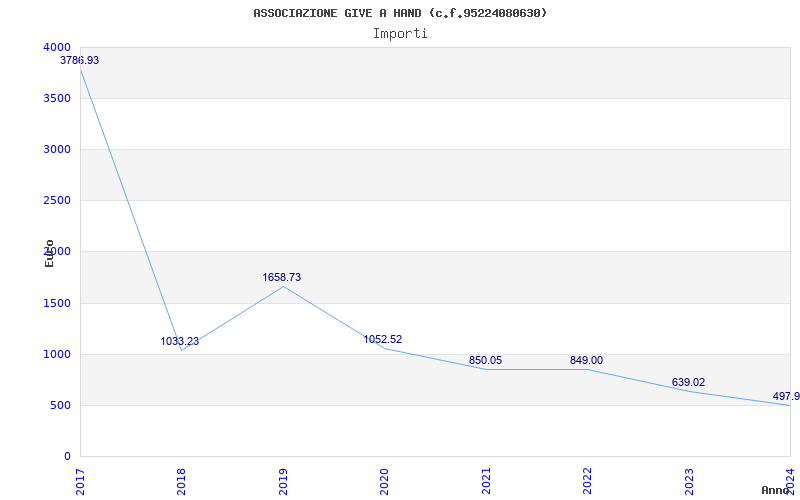Click the 500 y-axis tick label
This screenshot has height=500, width=800.
pyautogui.click(x=61, y=406)
